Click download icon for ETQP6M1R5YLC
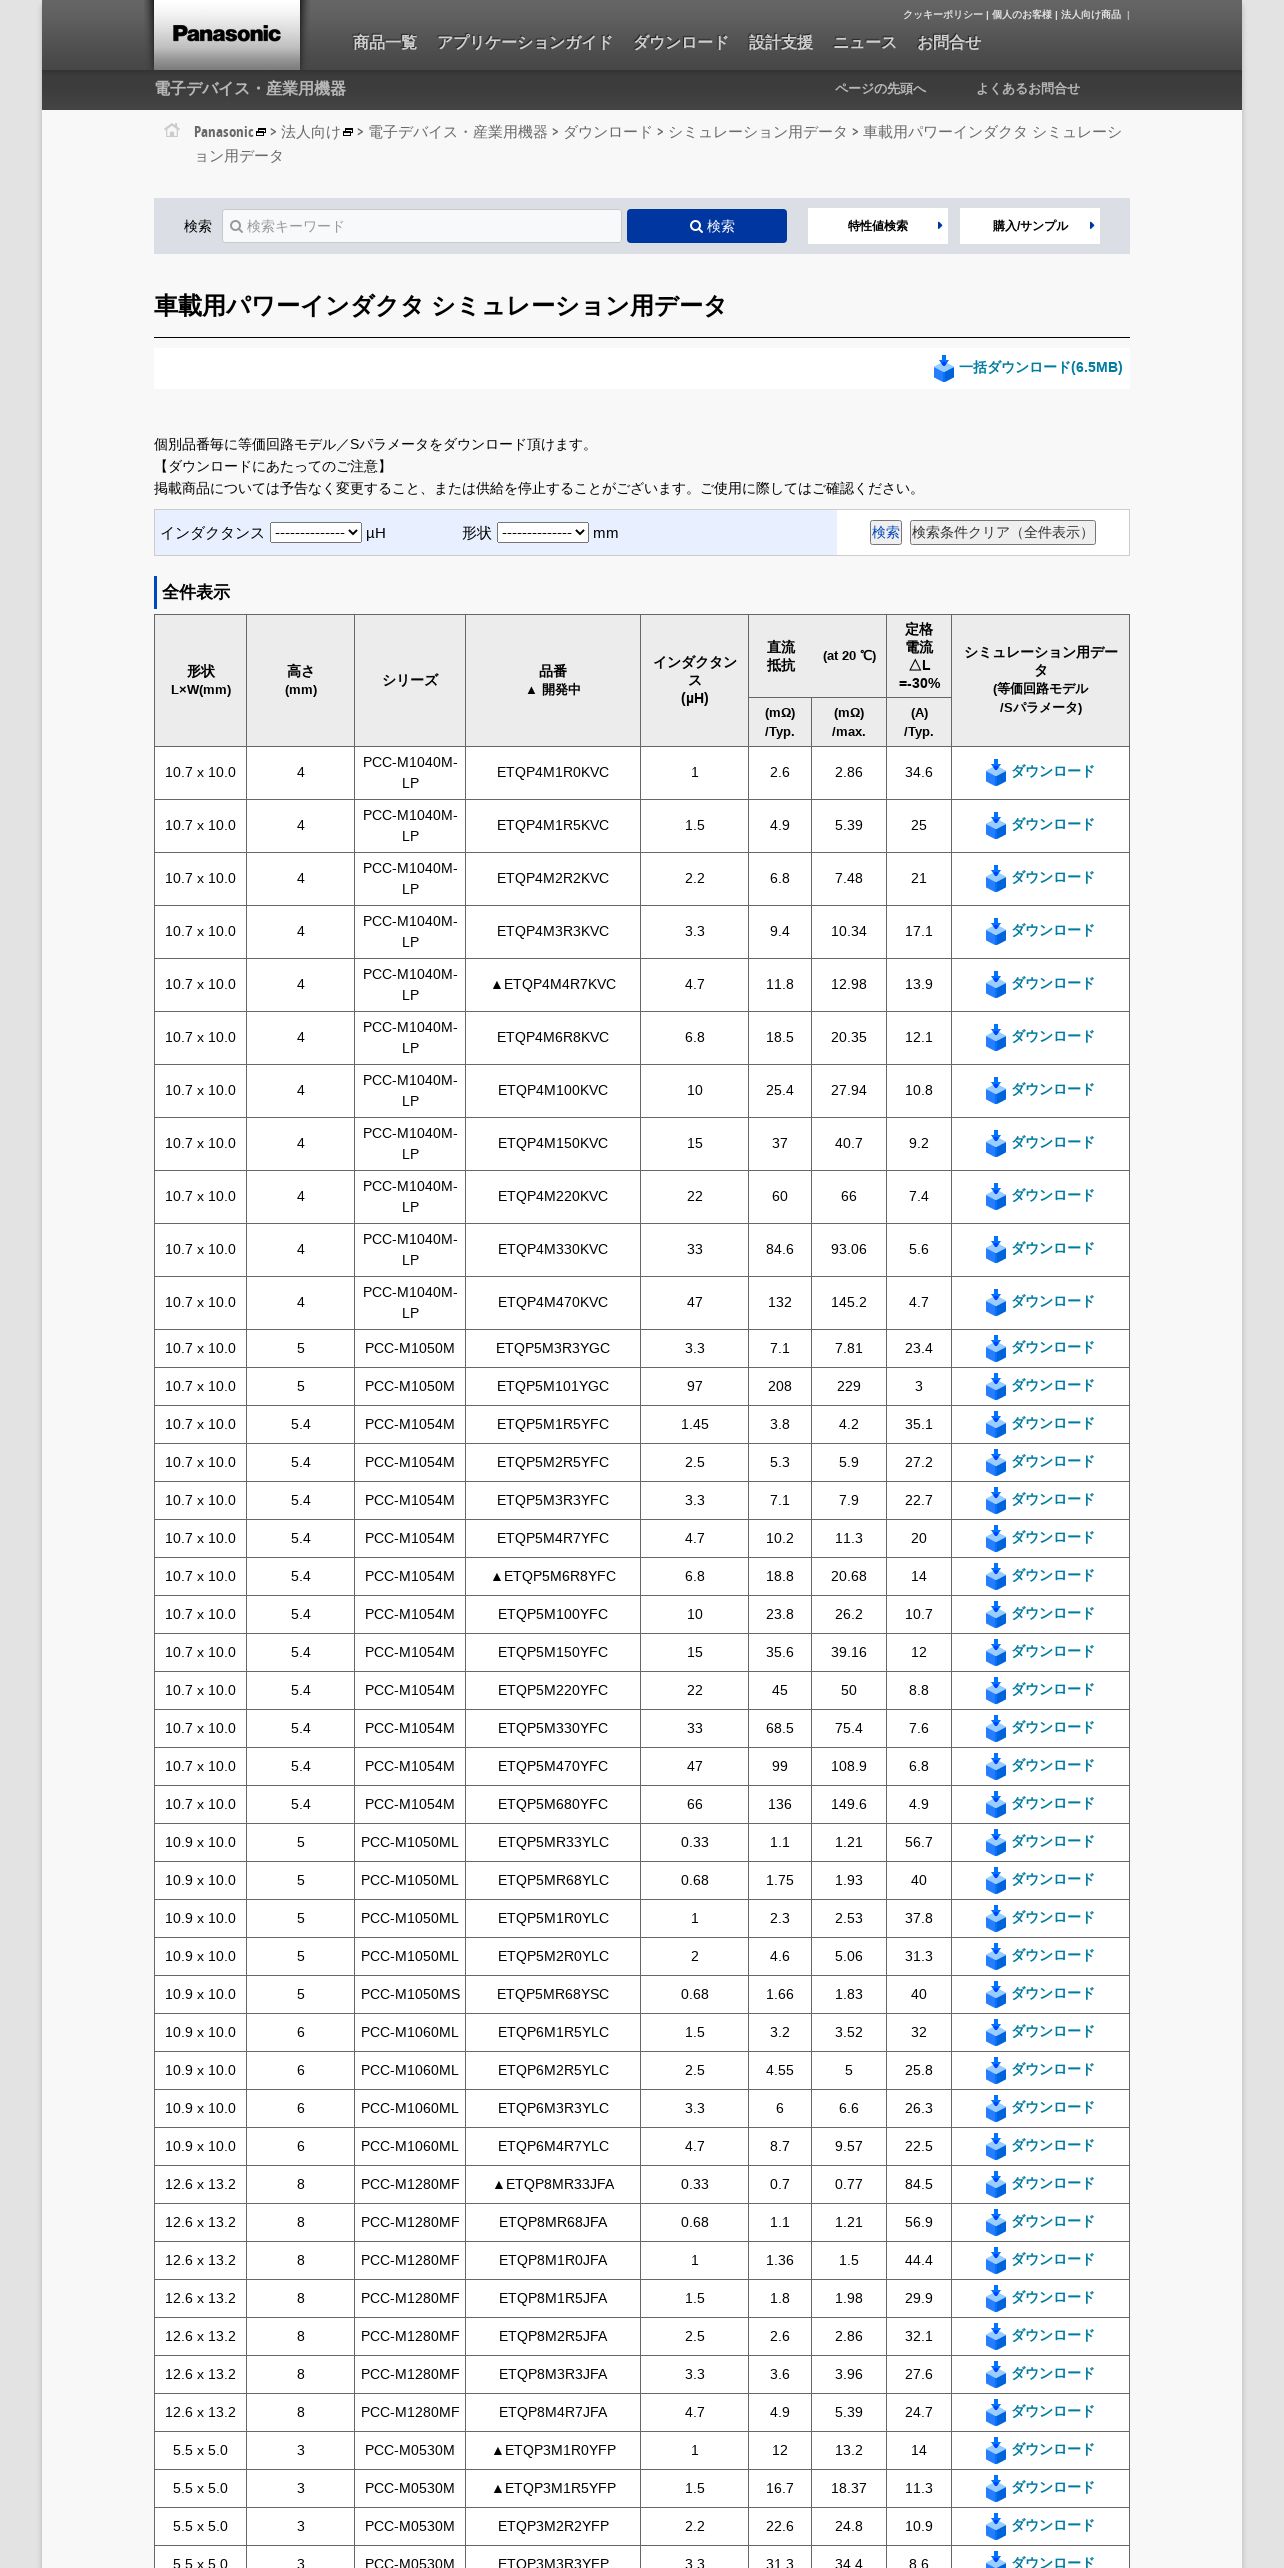Image resolution: width=1284 pixels, height=2568 pixels. point(995,2032)
